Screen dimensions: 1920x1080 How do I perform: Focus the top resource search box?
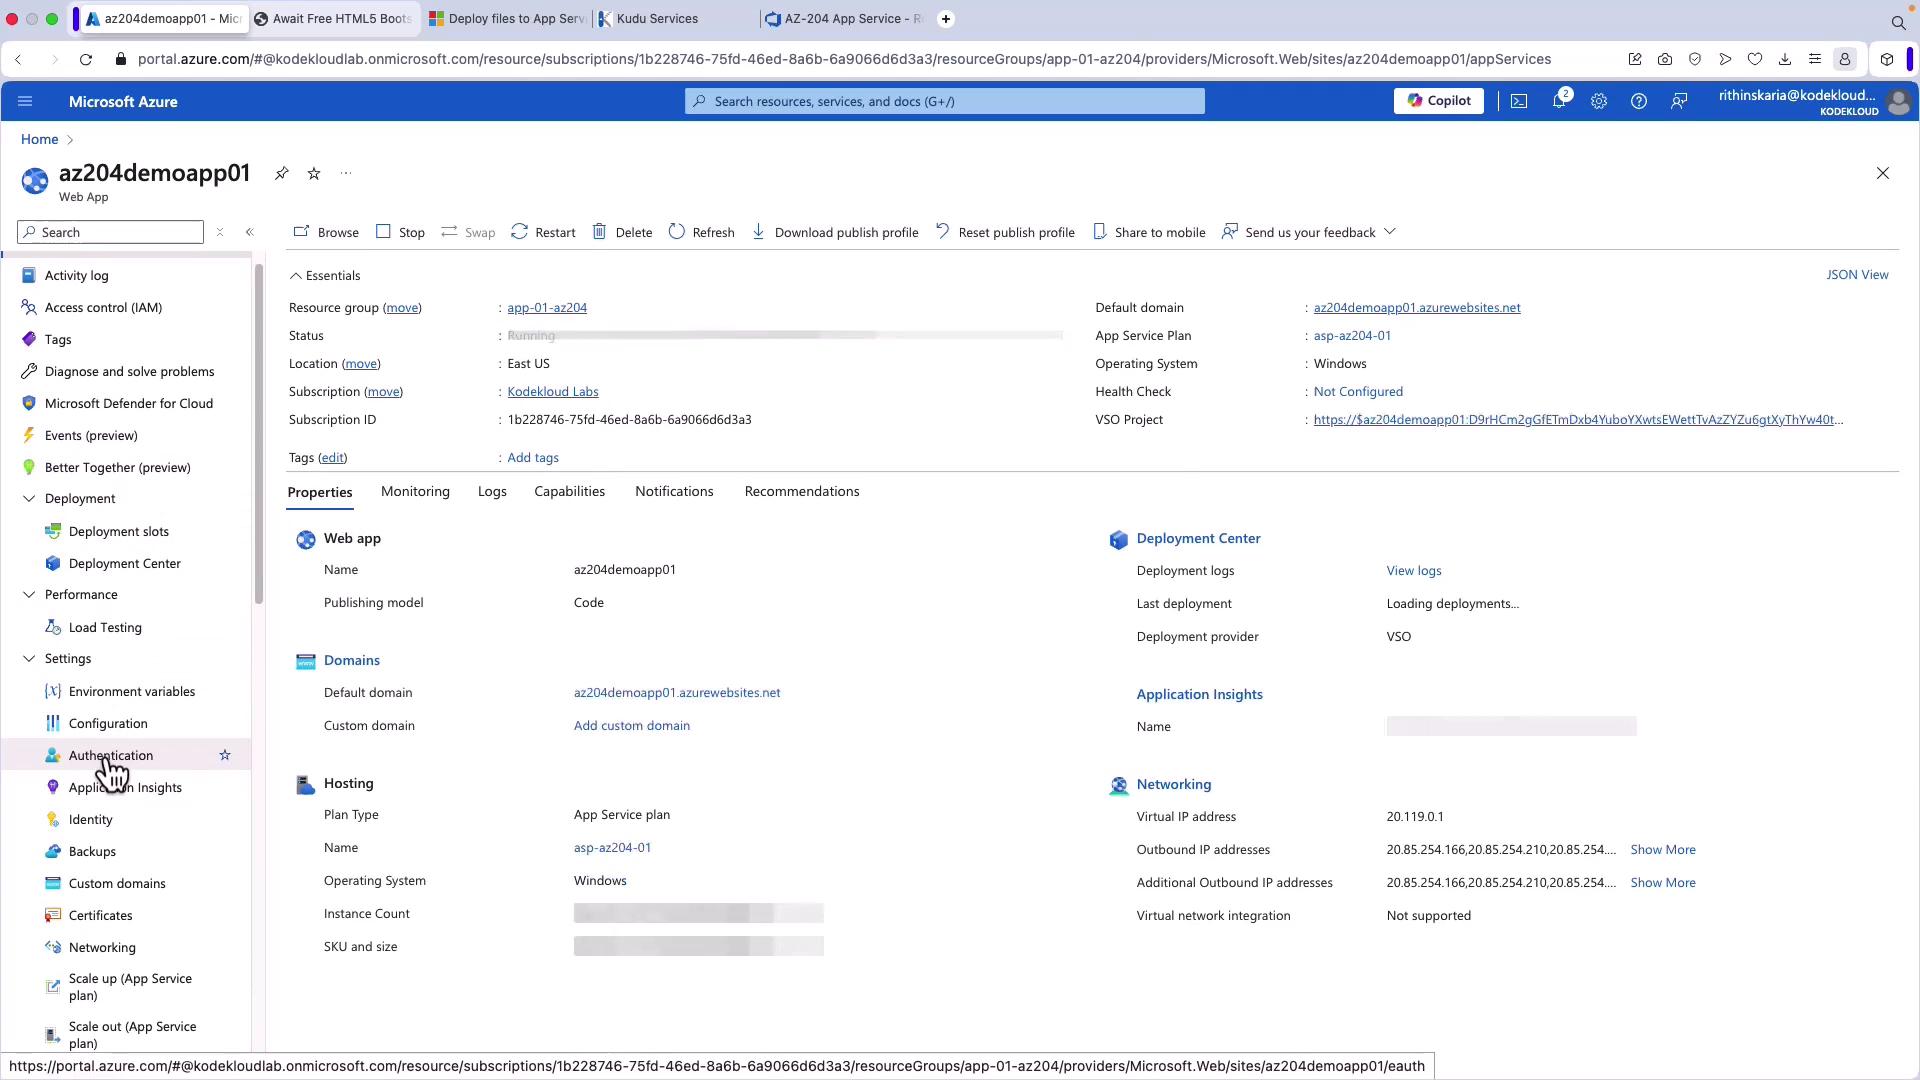coord(944,101)
